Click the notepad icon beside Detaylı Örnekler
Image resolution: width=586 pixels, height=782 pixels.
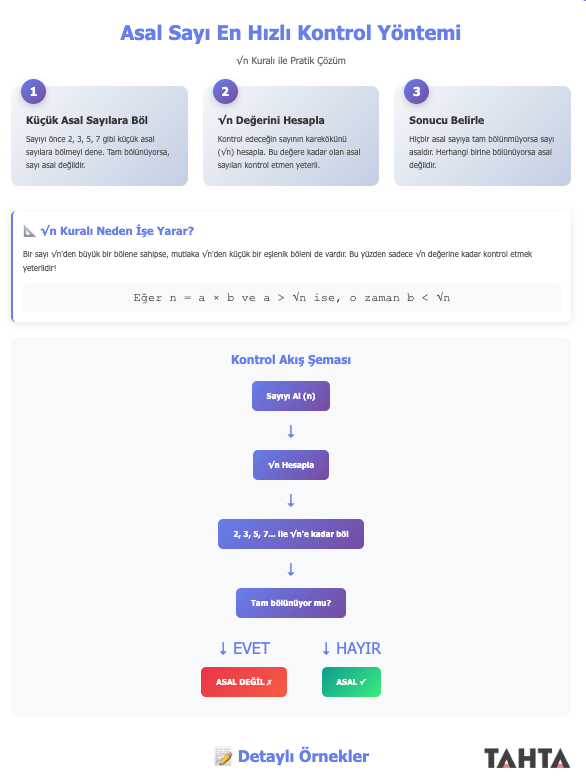pos(223,756)
